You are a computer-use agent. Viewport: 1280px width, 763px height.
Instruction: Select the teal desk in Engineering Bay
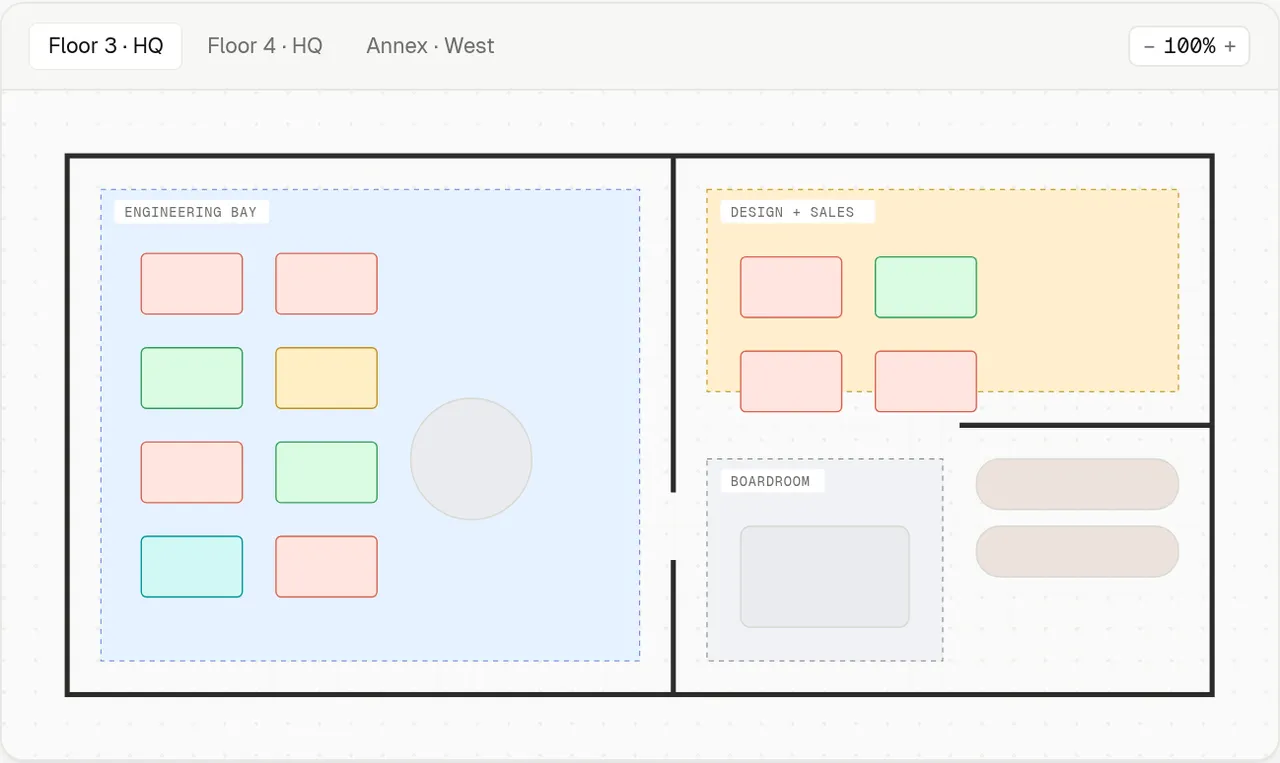[191, 567]
